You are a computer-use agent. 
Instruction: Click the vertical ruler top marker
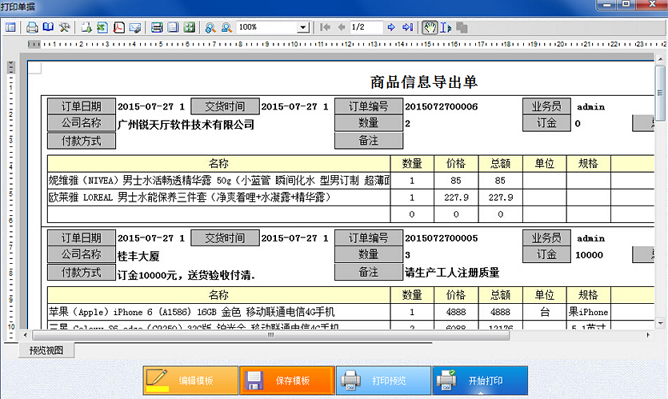click(11, 67)
